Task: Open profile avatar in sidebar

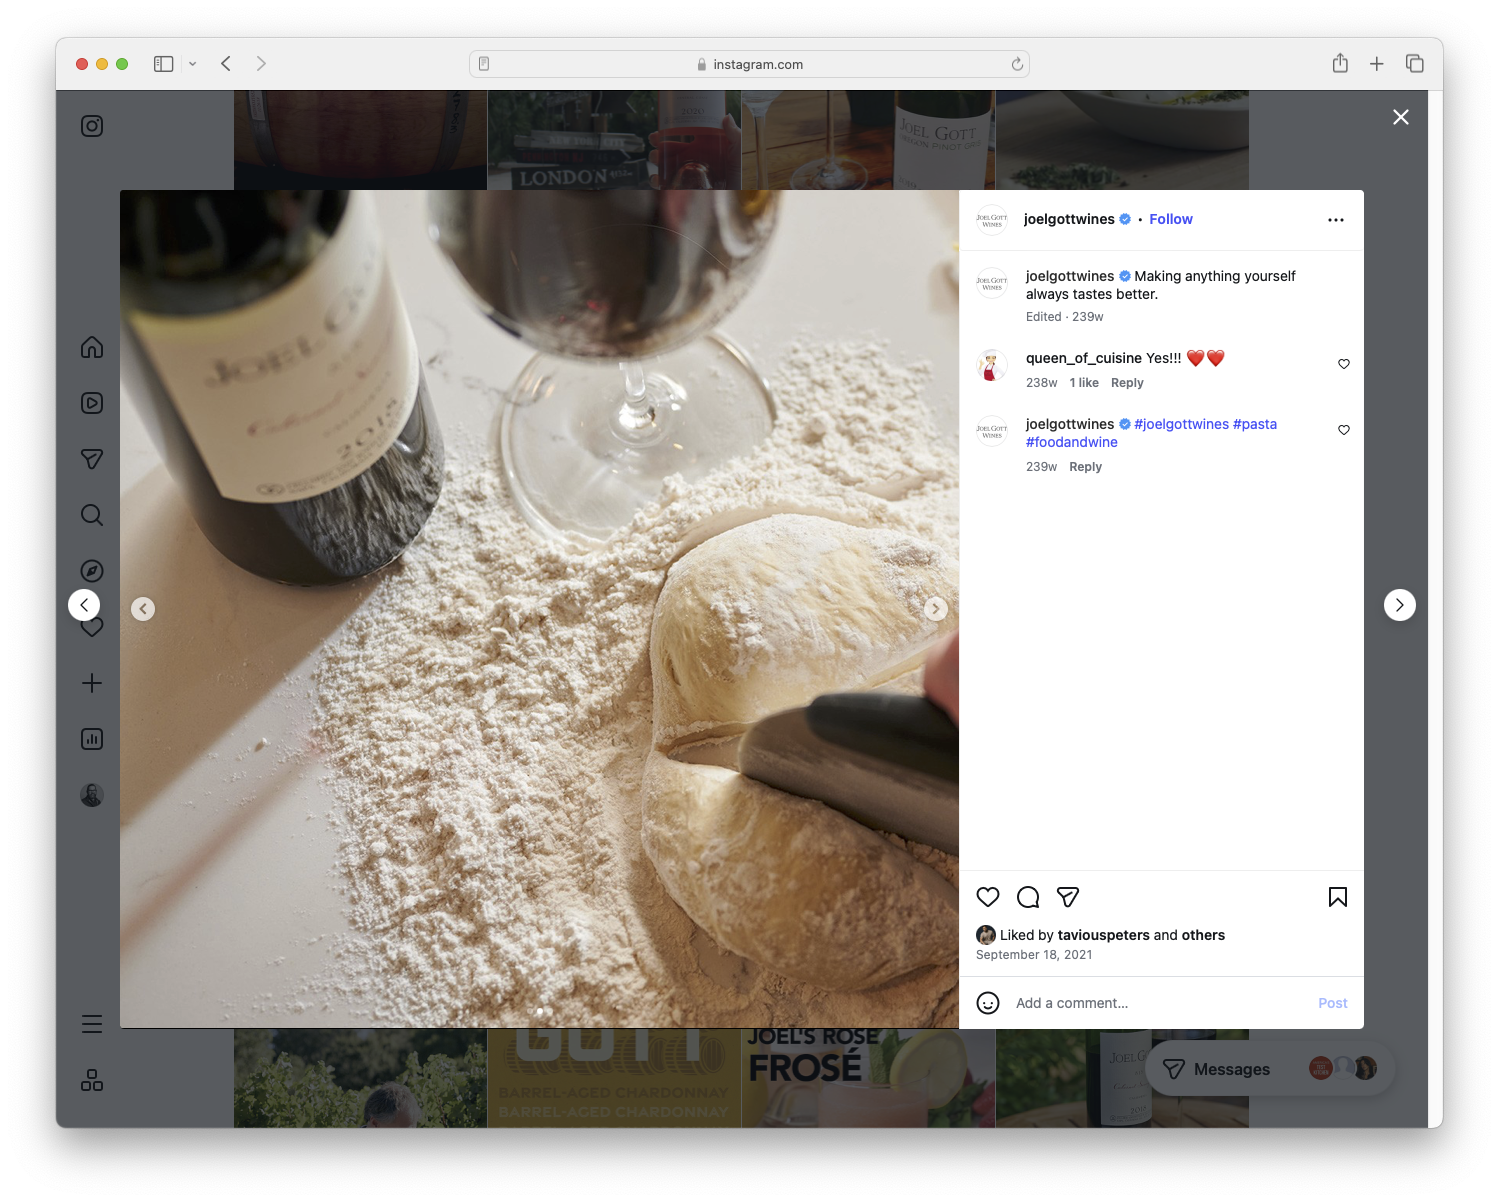Action: point(92,795)
